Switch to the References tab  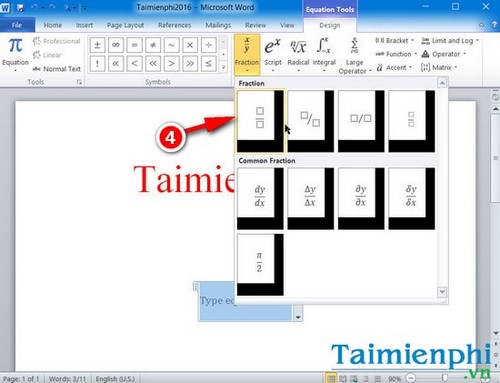coord(175,25)
